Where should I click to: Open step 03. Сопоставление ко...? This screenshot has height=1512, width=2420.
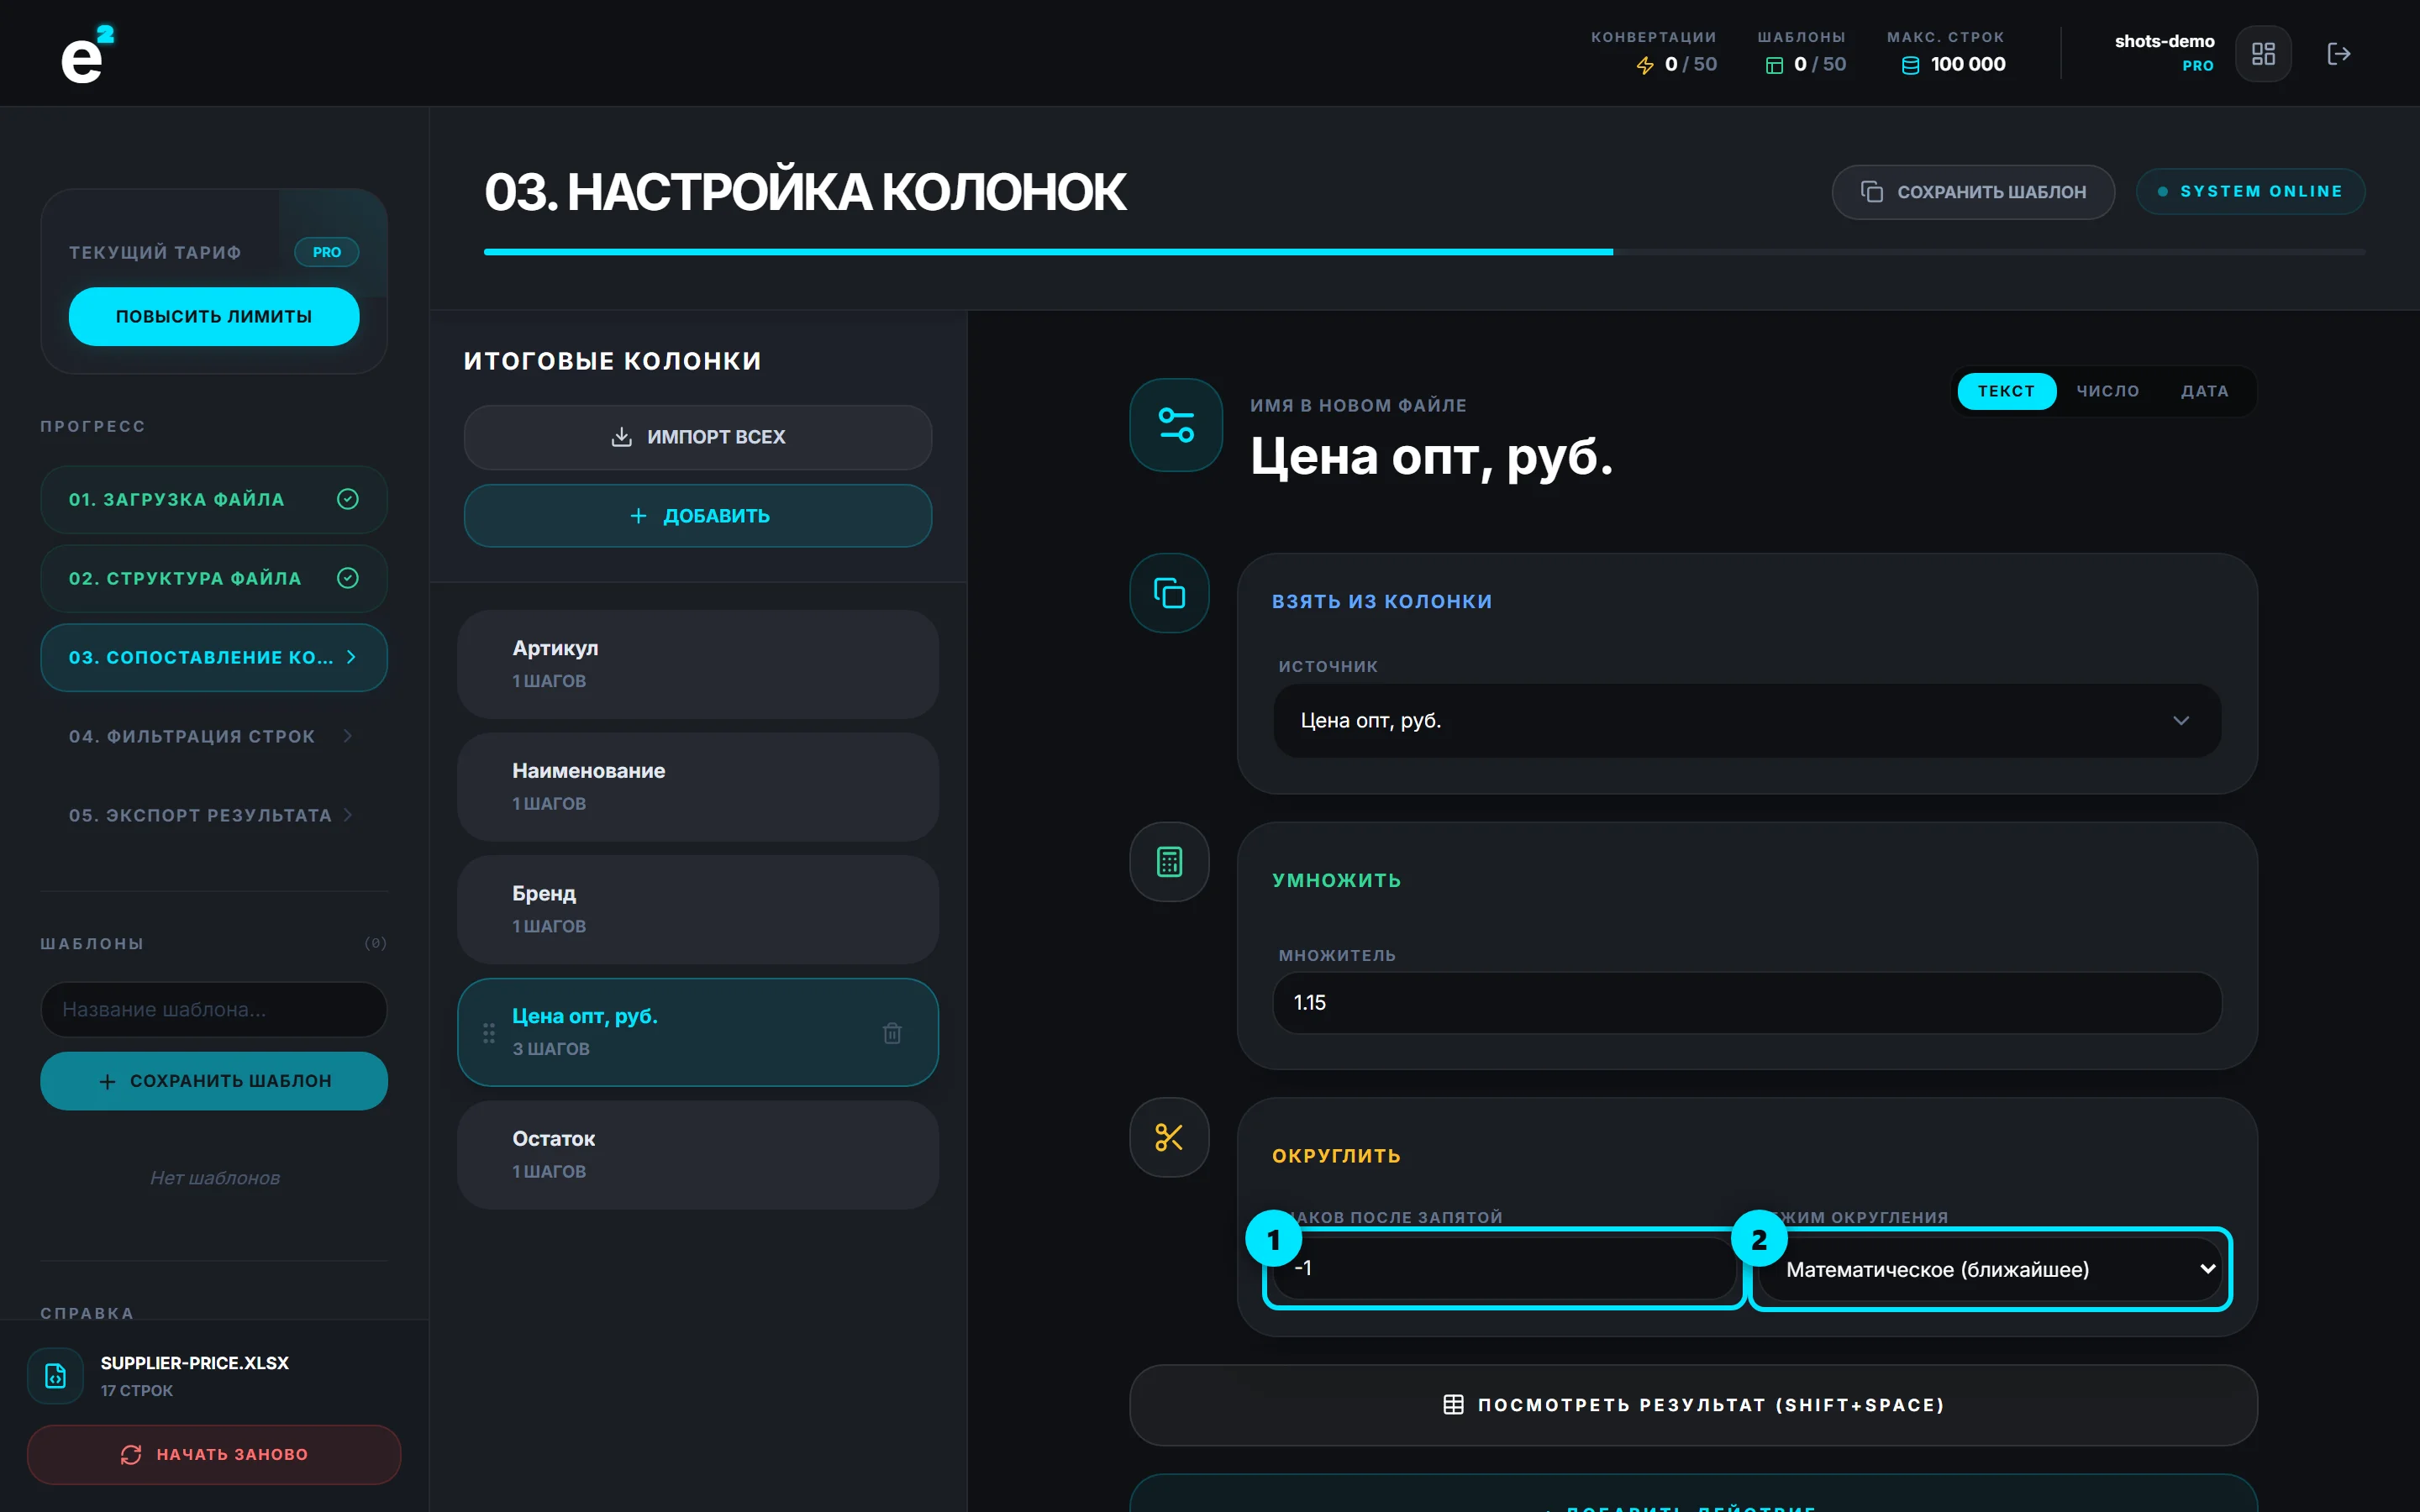coord(214,657)
